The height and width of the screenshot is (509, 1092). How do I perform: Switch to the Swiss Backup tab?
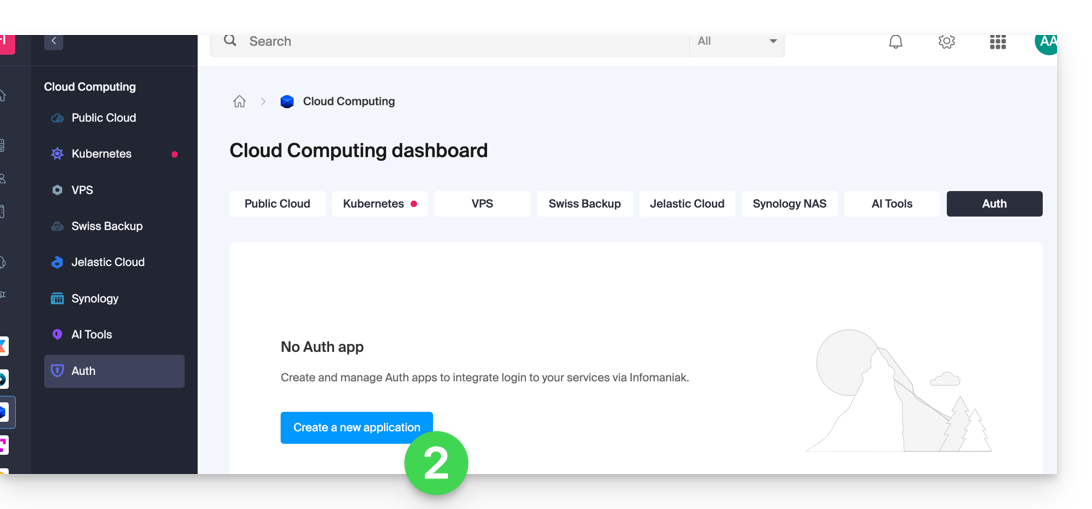(x=584, y=204)
